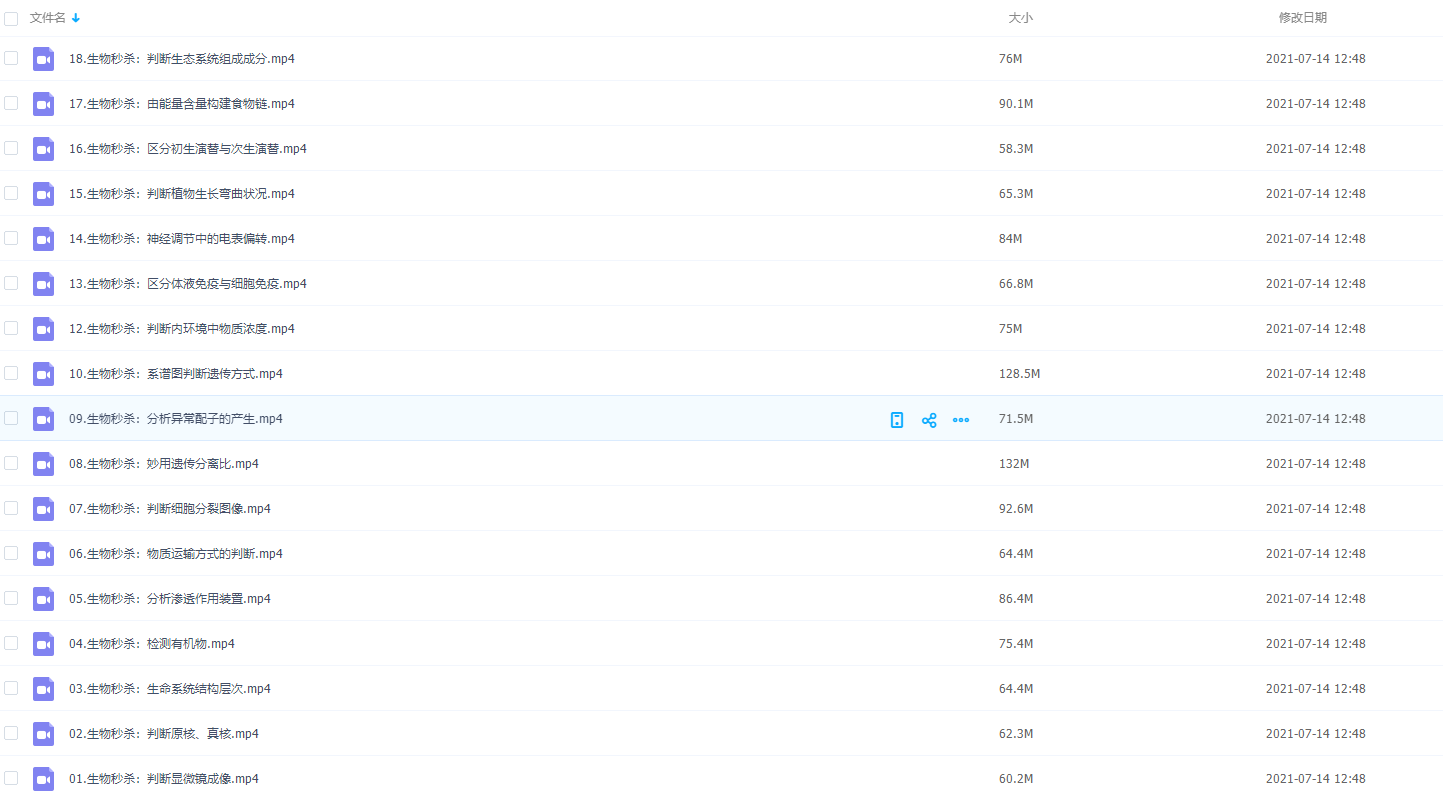Image resolution: width=1443 pixels, height=794 pixels.
Task: Sort by the 大小 column header
Action: click(1020, 18)
